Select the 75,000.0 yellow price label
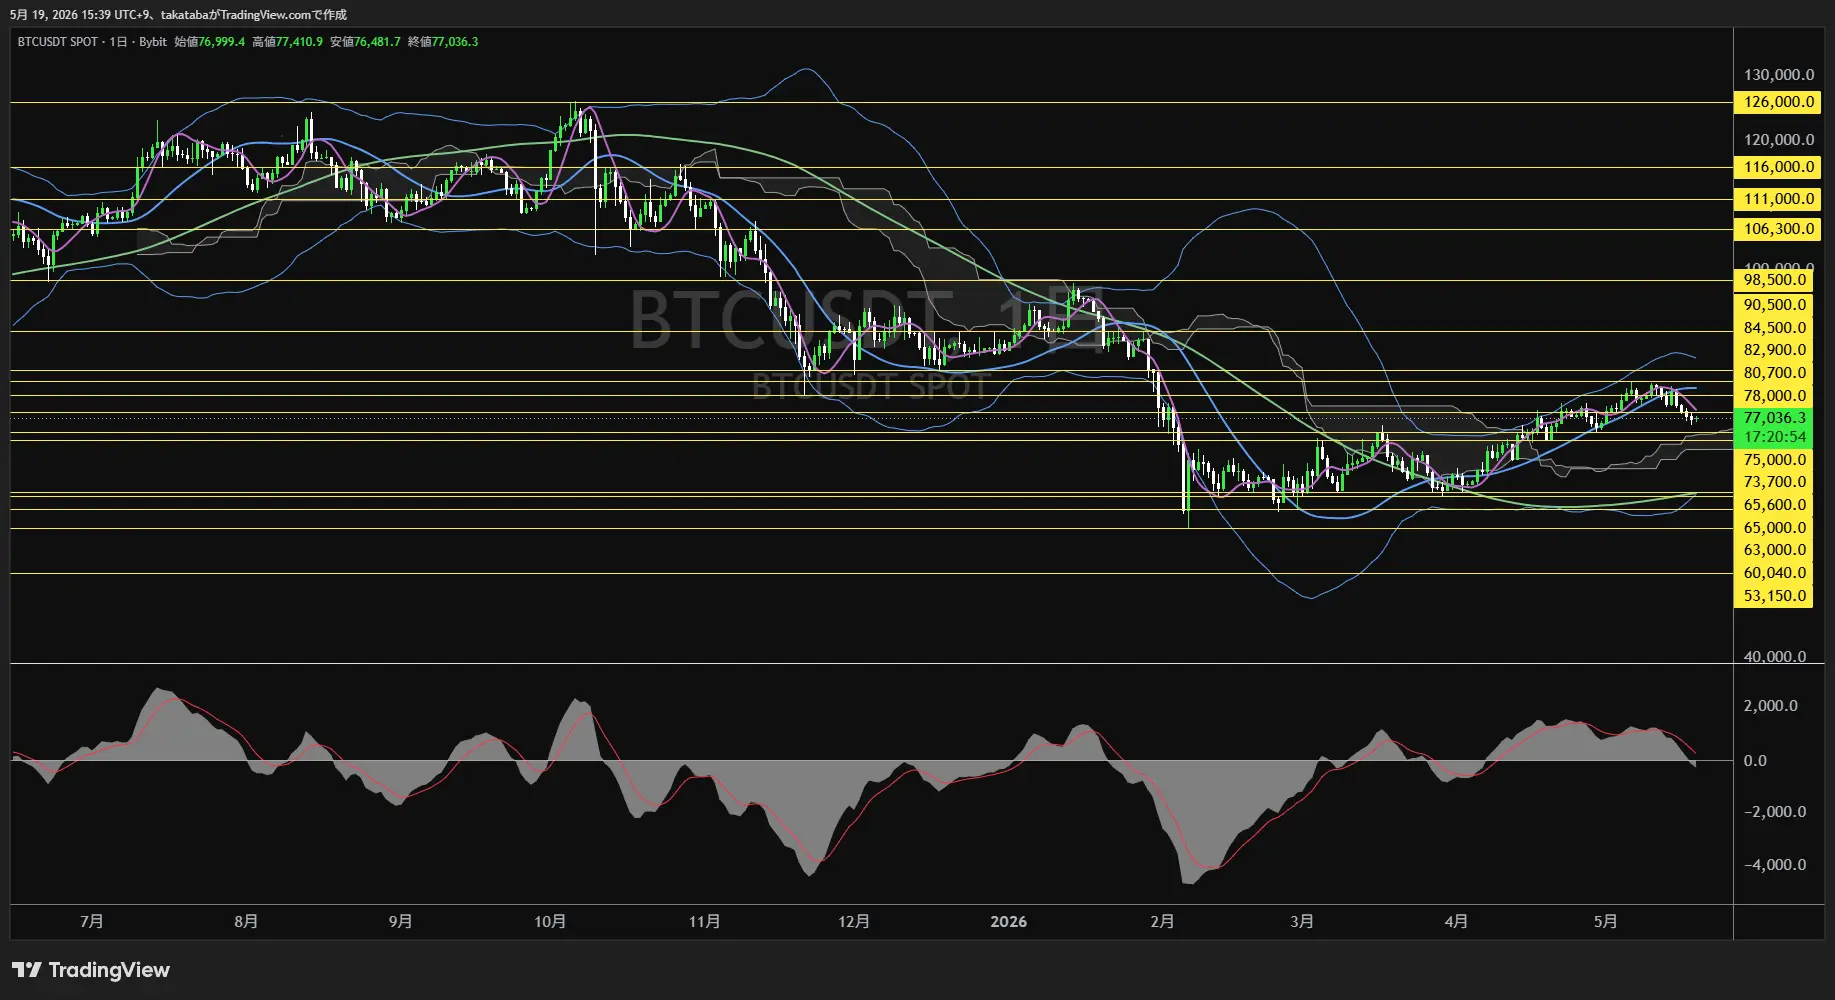This screenshot has width=1835, height=1000. pyautogui.click(x=1773, y=460)
